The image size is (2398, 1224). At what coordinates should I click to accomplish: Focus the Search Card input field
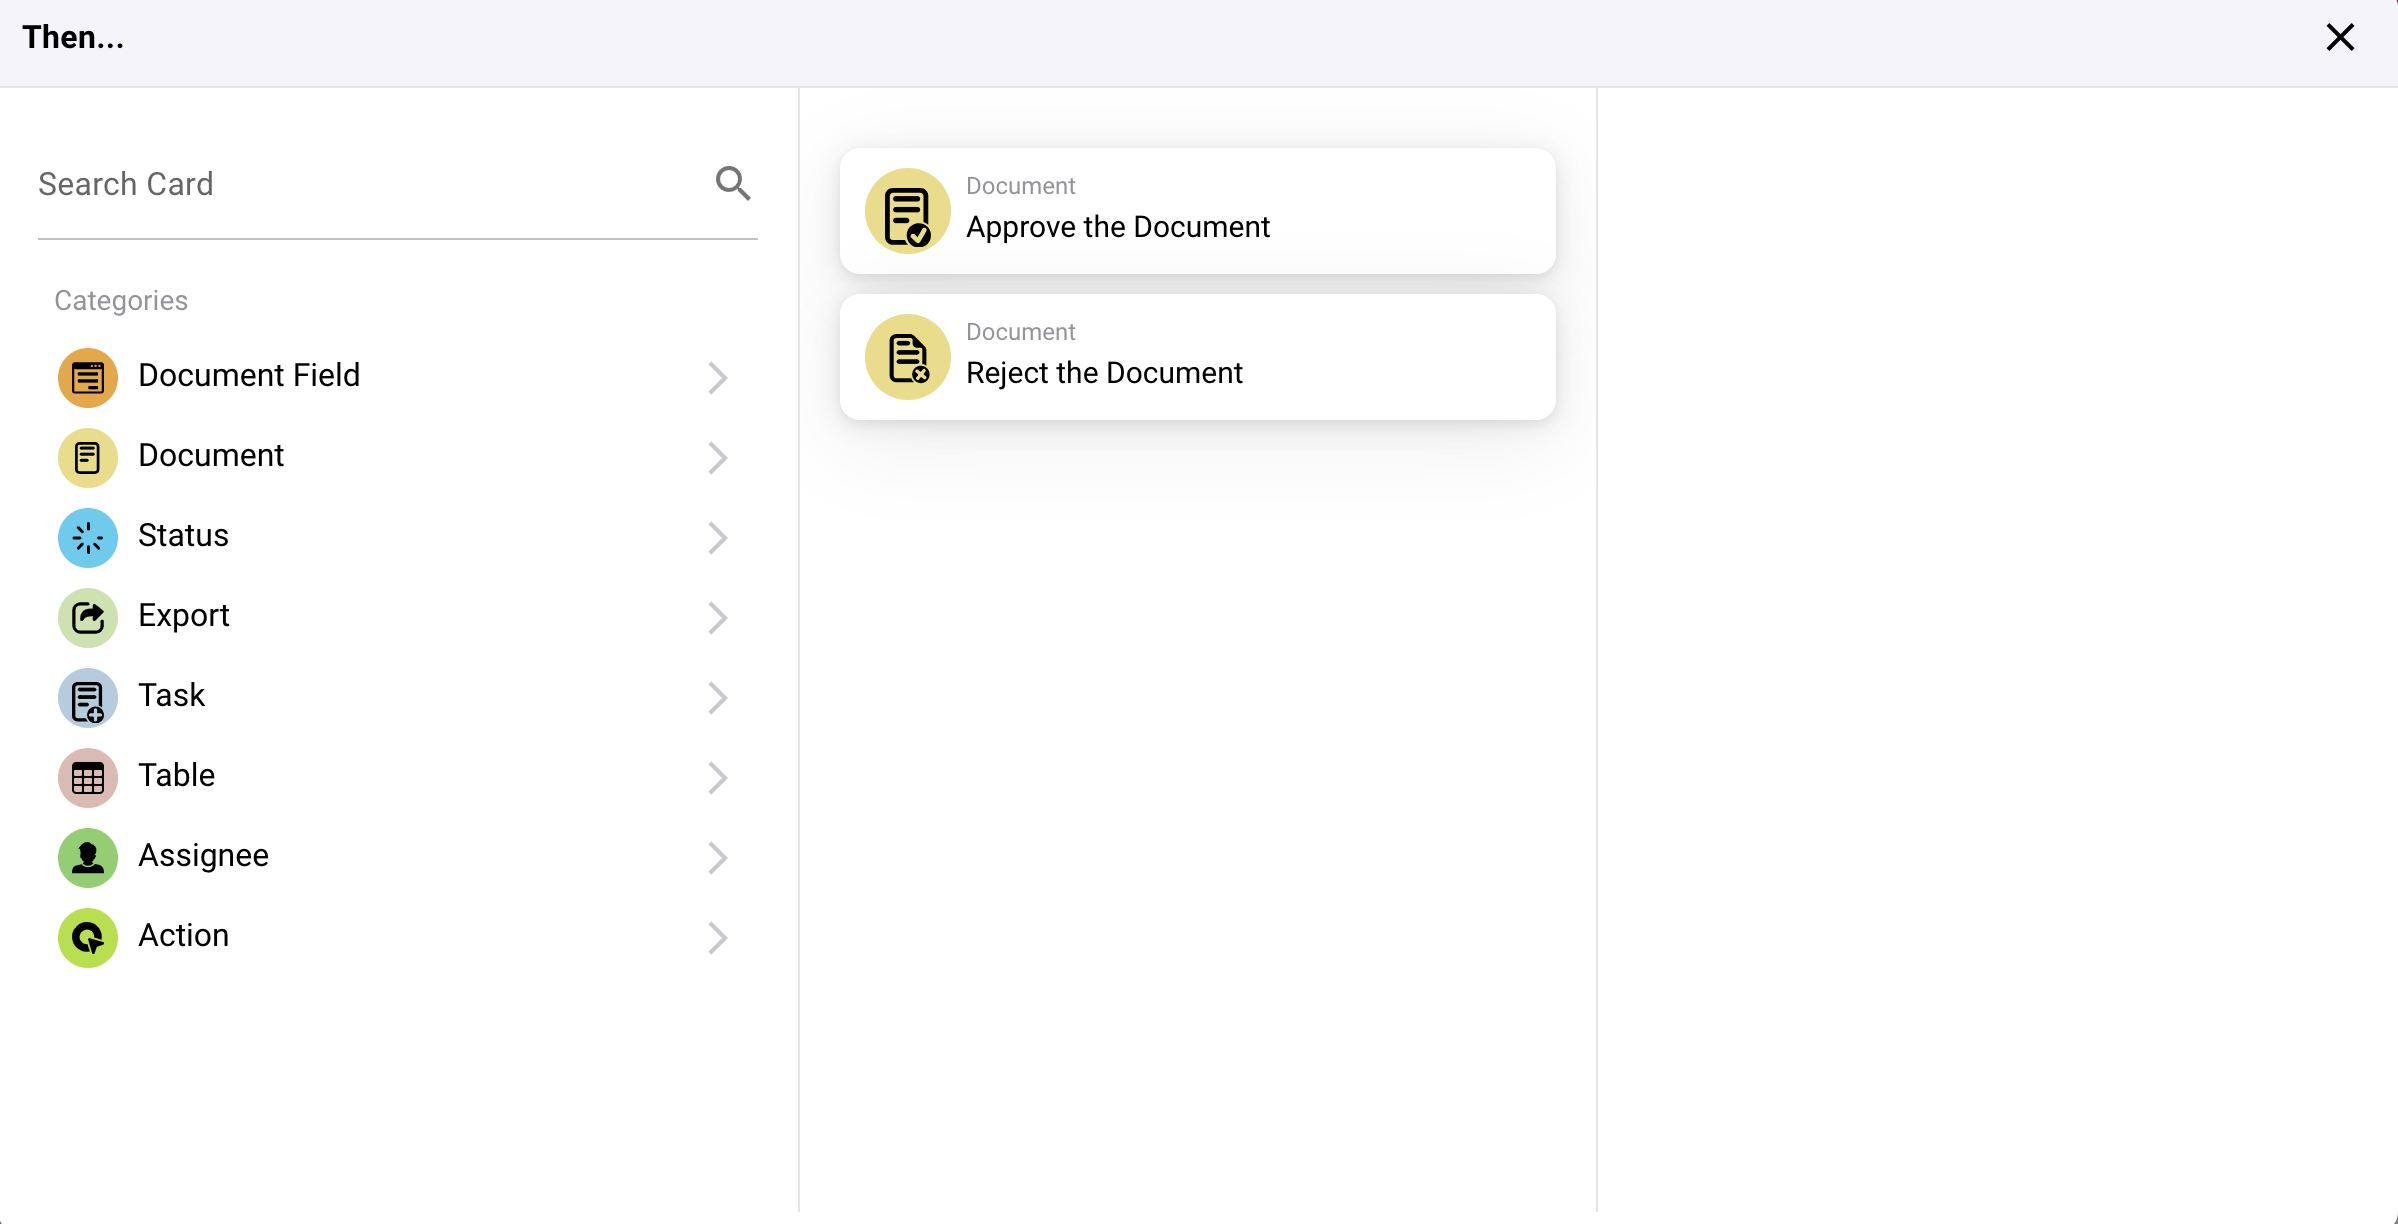[x=370, y=185]
